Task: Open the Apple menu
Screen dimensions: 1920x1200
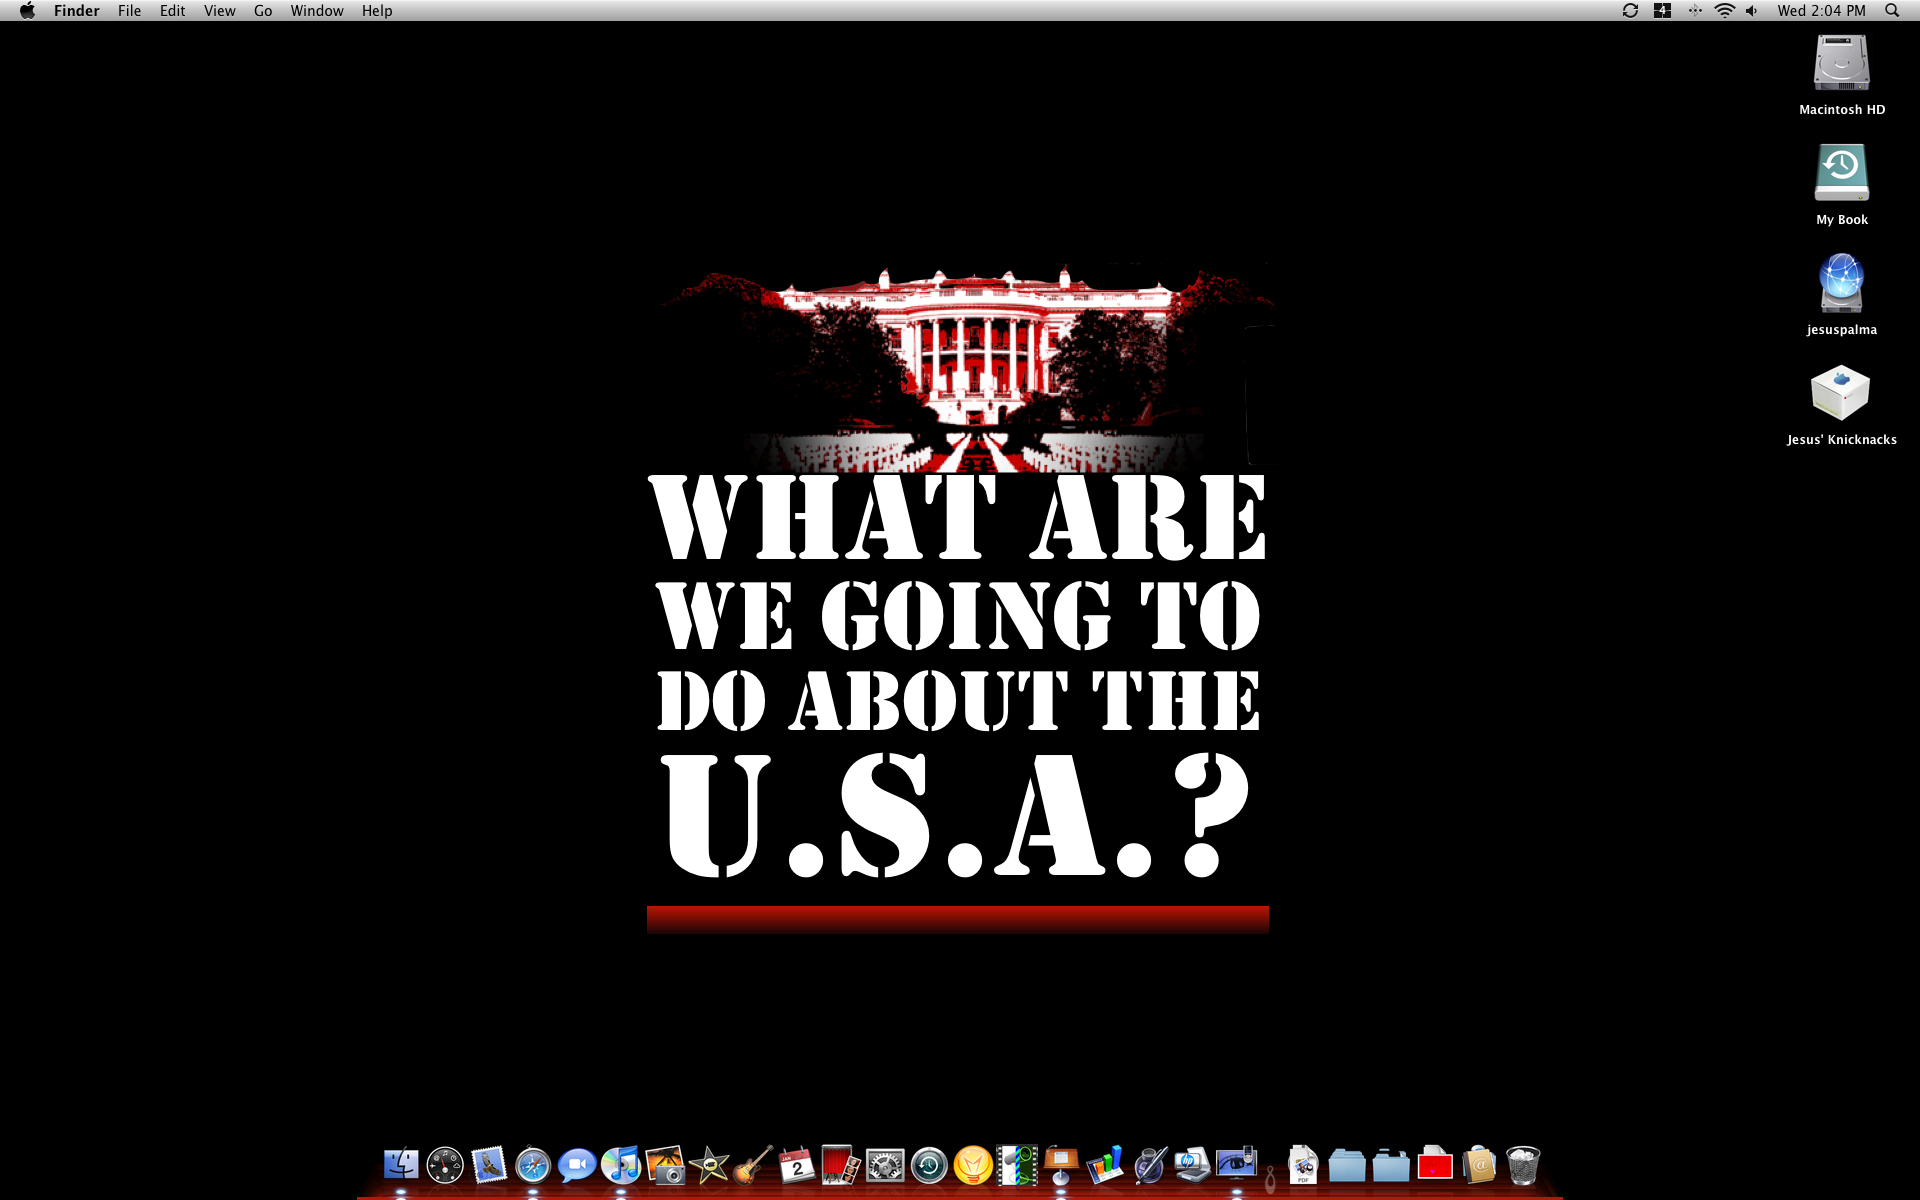Action: pos(27,11)
